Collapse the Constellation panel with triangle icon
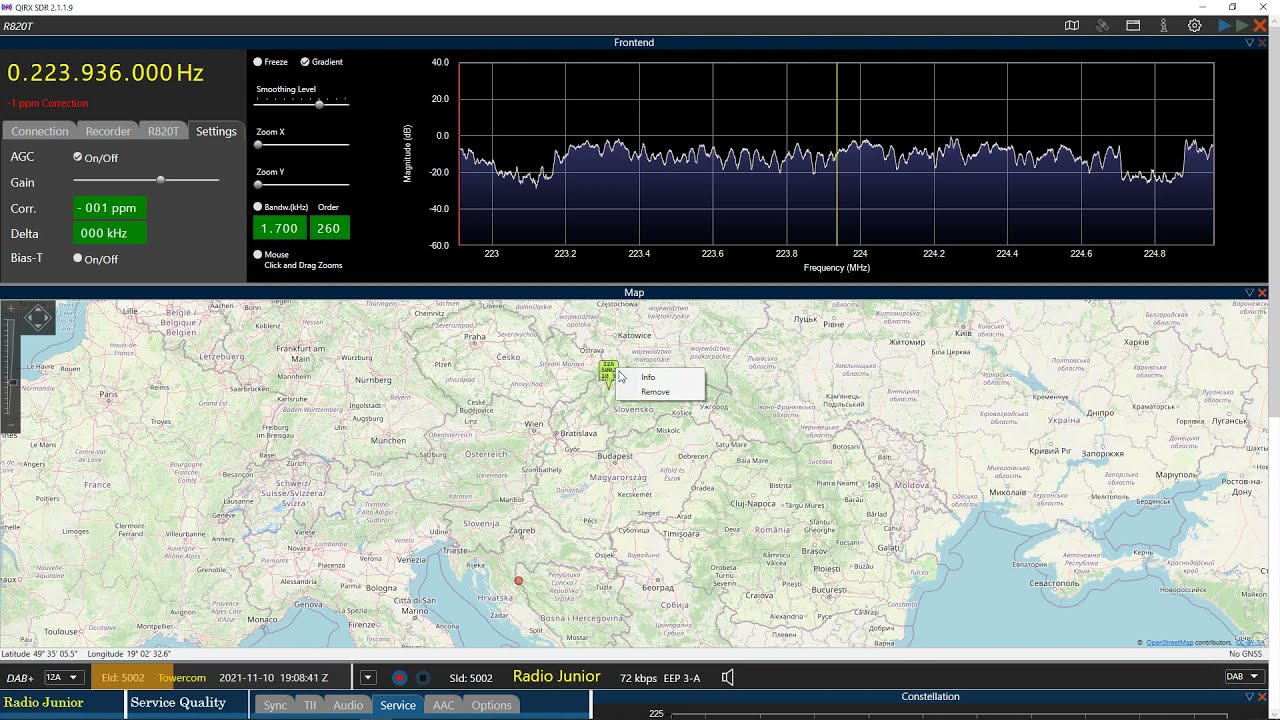Screen dimensions: 1280x720 coord(1249,696)
